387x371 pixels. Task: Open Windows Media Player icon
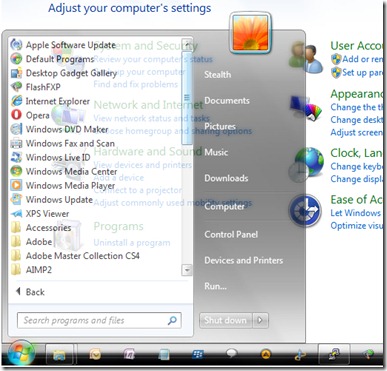point(16,185)
